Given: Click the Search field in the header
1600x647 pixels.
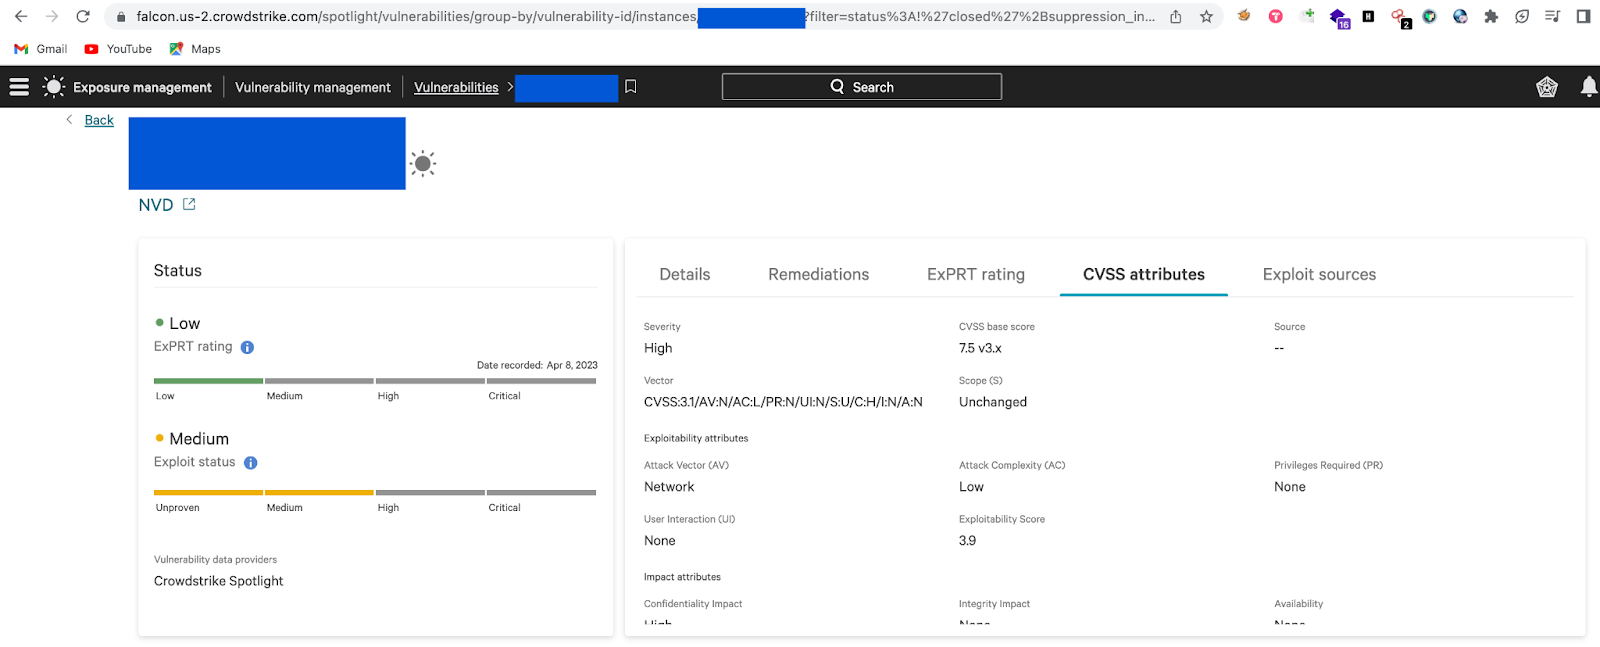Looking at the screenshot, I should coord(862,87).
